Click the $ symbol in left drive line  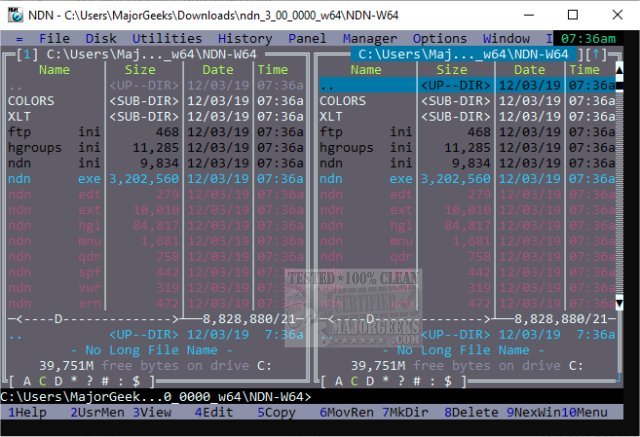coord(136,382)
